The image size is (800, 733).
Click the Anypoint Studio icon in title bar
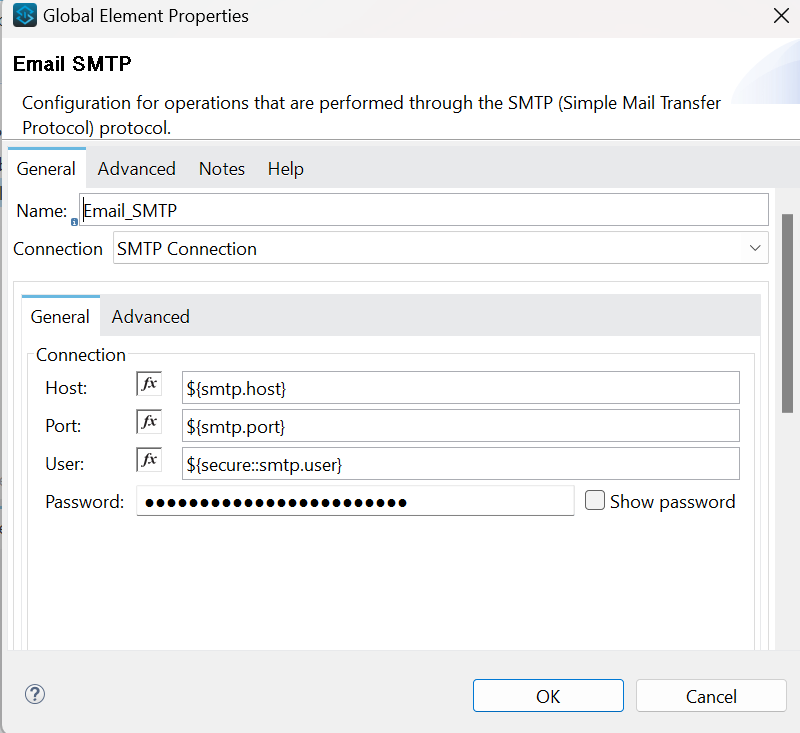click(x=25, y=16)
